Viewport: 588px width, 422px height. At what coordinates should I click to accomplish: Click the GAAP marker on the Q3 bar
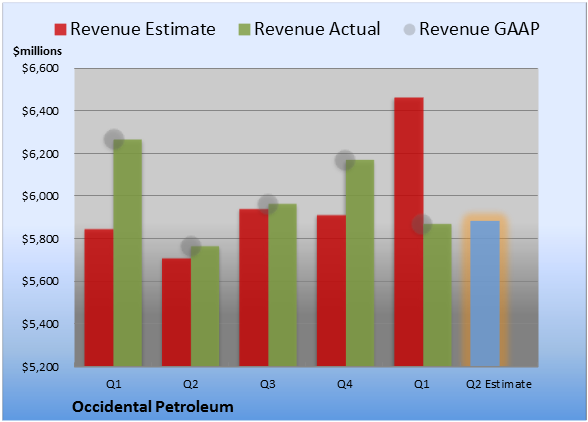tap(268, 204)
